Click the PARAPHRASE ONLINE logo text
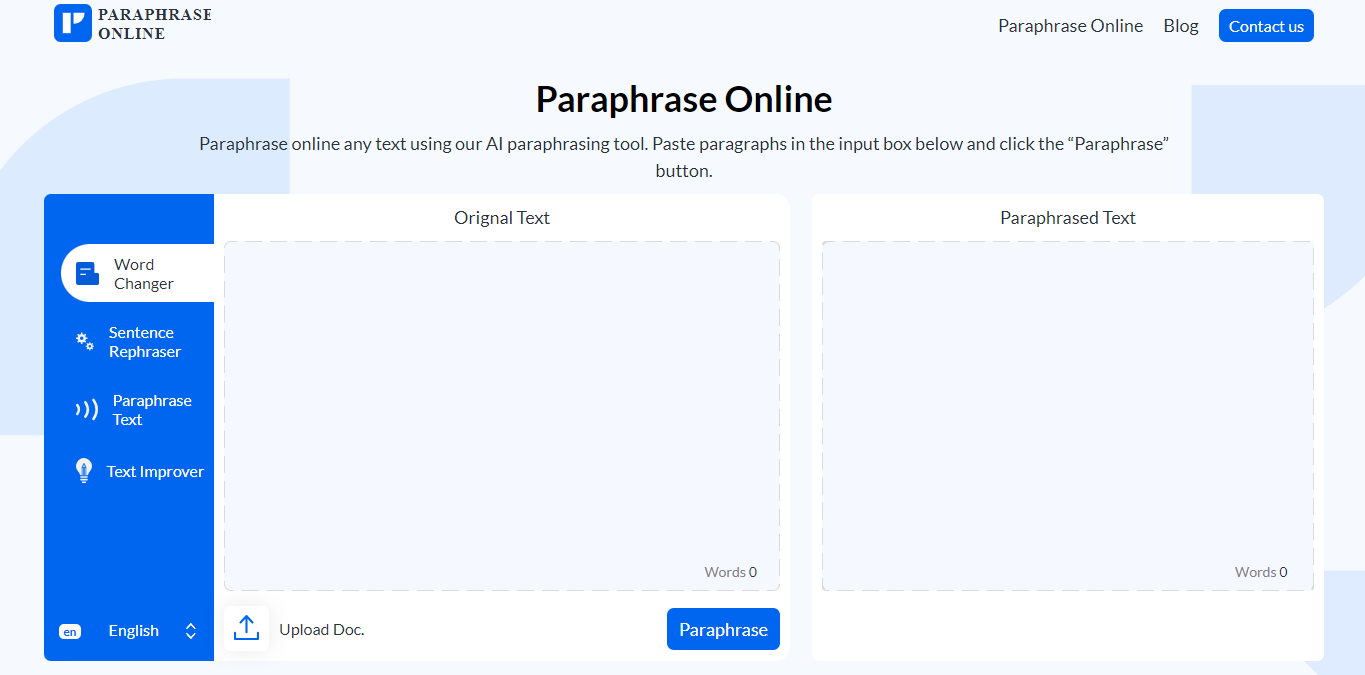 [154, 24]
